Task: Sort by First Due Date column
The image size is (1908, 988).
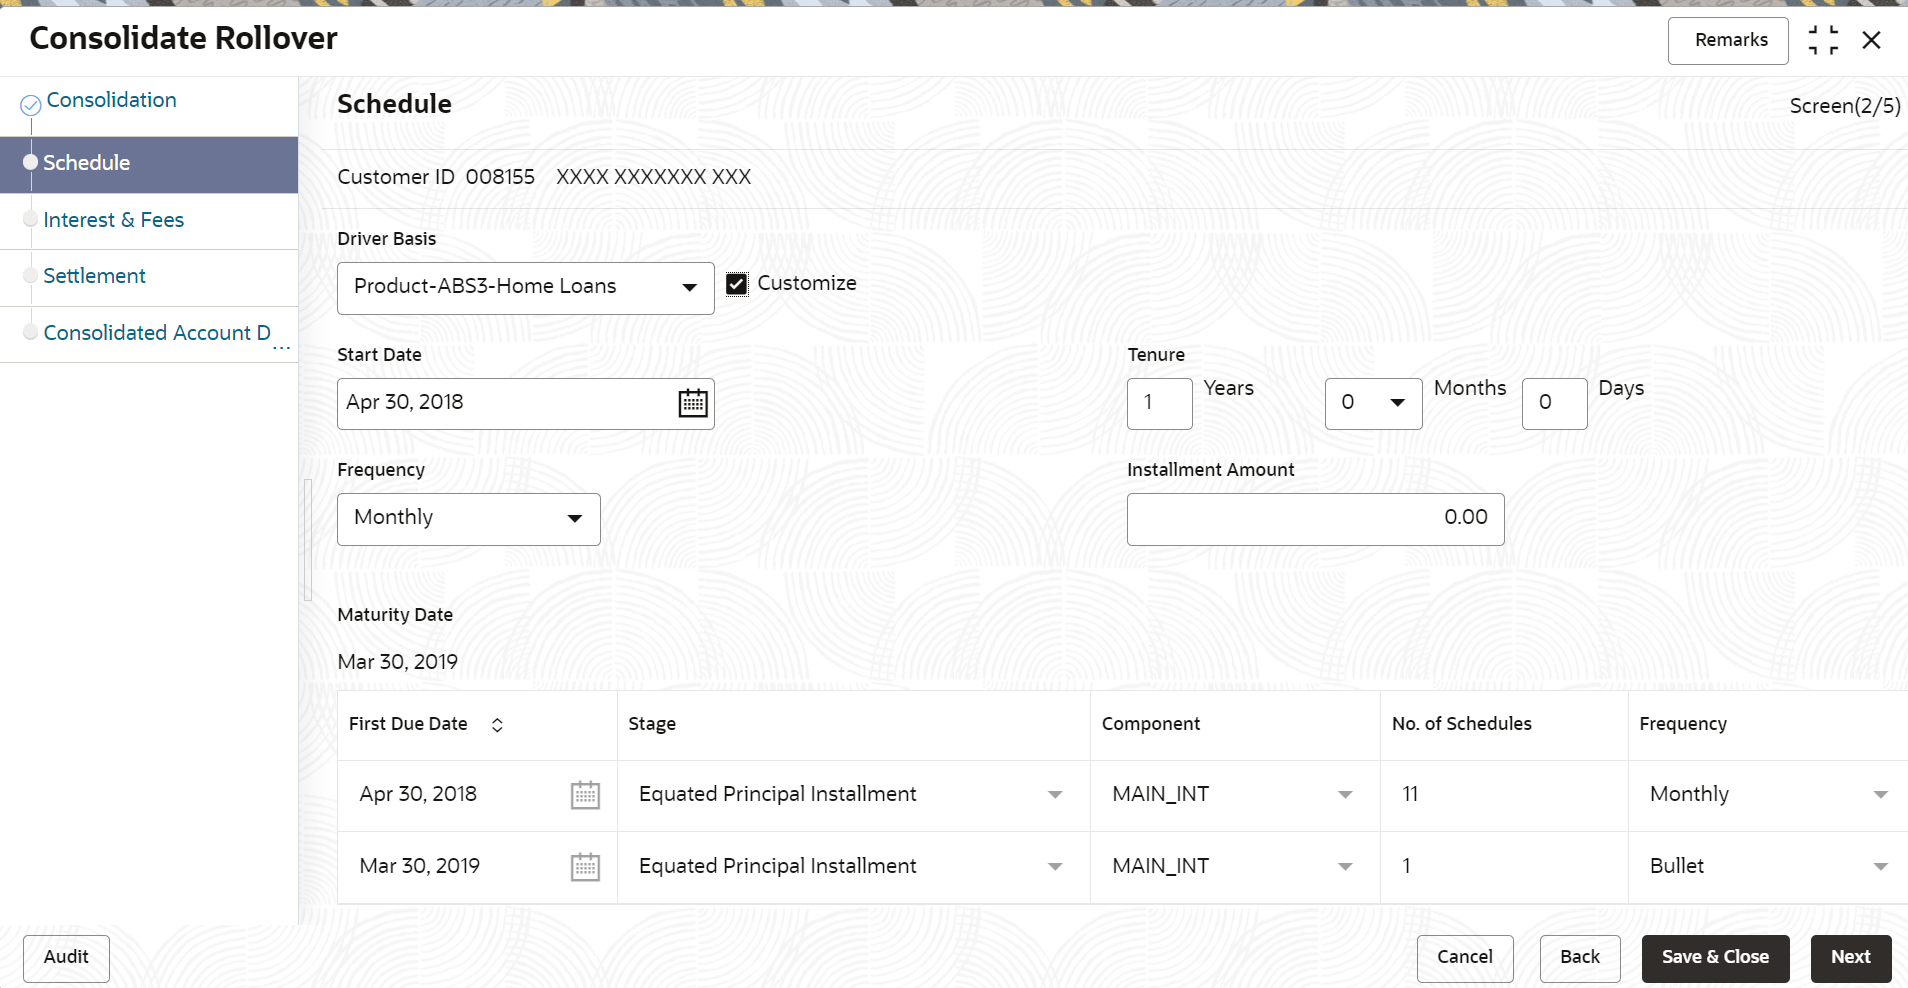Action: pyautogui.click(x=497, y=725)
